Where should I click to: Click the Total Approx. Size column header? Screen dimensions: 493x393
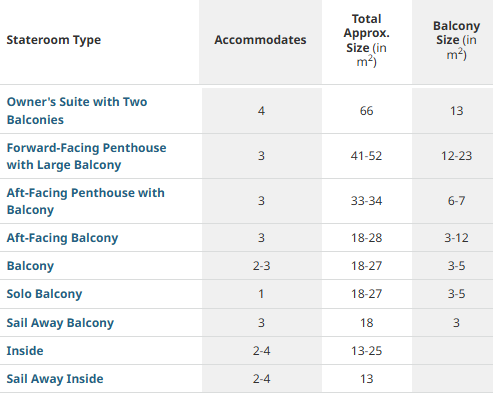point(367,40)
